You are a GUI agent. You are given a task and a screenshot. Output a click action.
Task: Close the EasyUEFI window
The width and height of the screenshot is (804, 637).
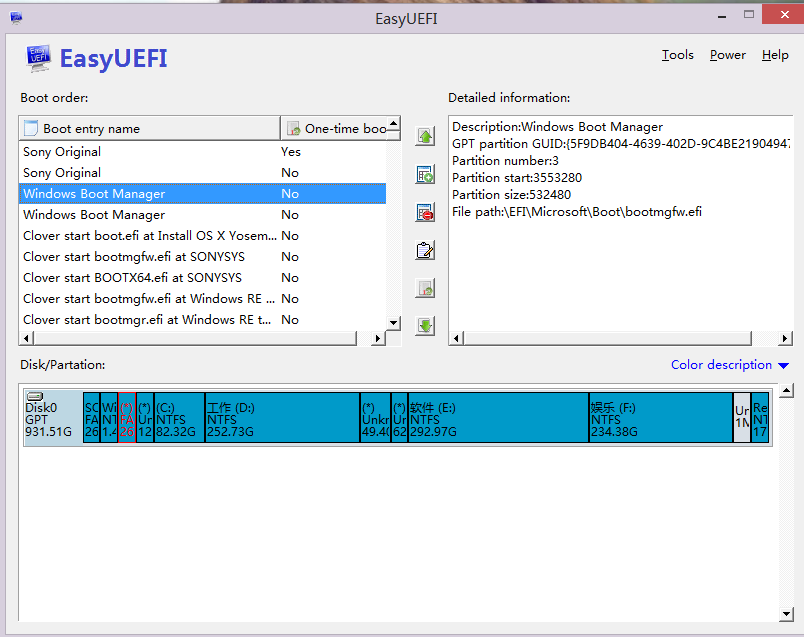click(x=783, y=15)
